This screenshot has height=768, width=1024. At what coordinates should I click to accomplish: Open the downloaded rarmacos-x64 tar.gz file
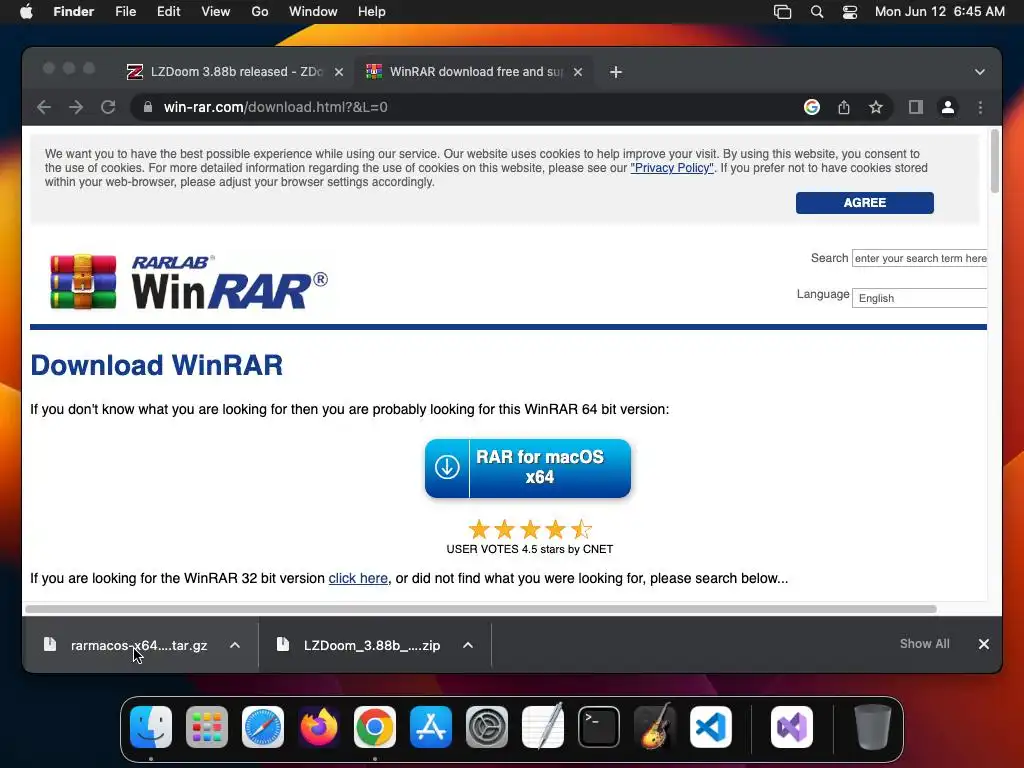[x=138, y=645]
